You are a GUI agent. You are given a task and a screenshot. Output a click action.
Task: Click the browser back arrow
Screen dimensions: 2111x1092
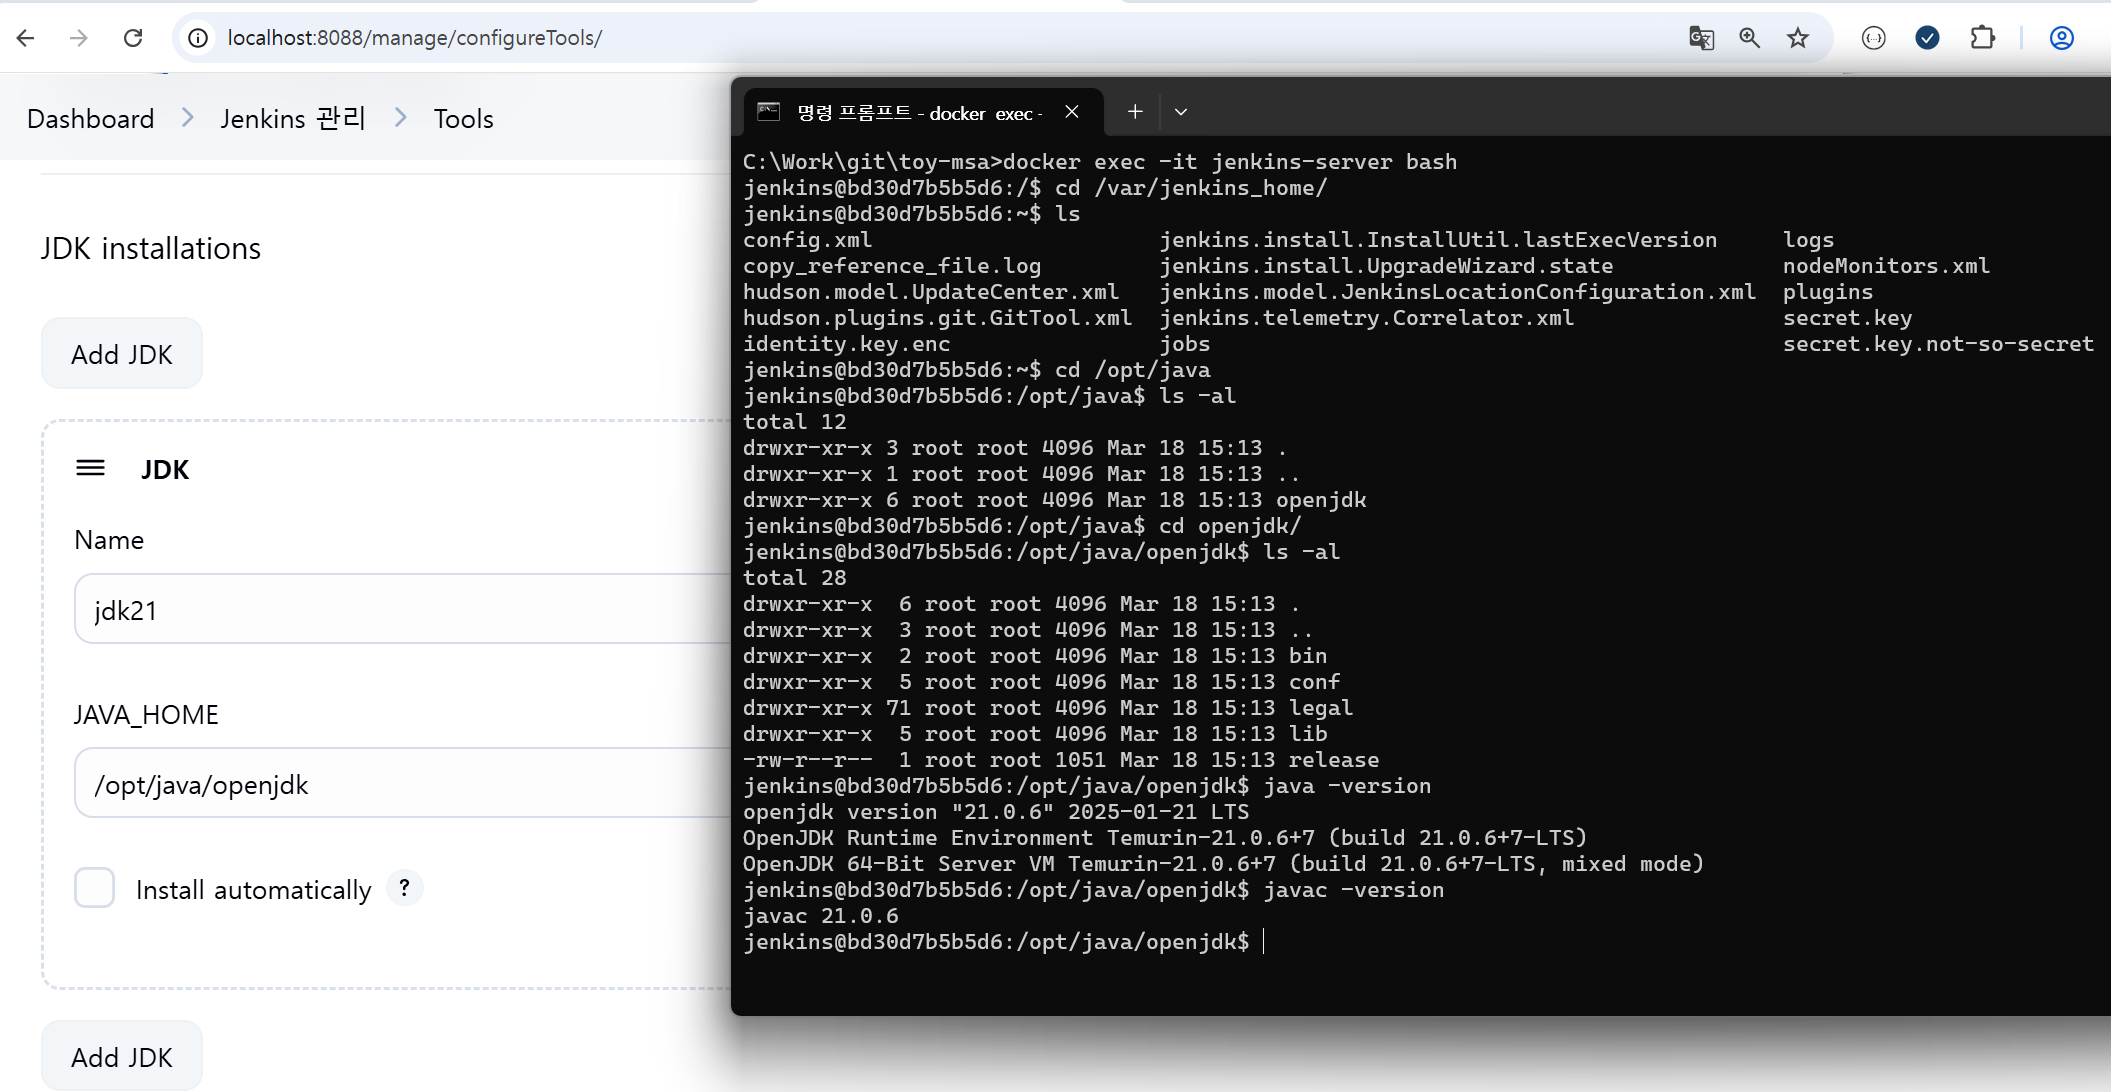[26, 38]
